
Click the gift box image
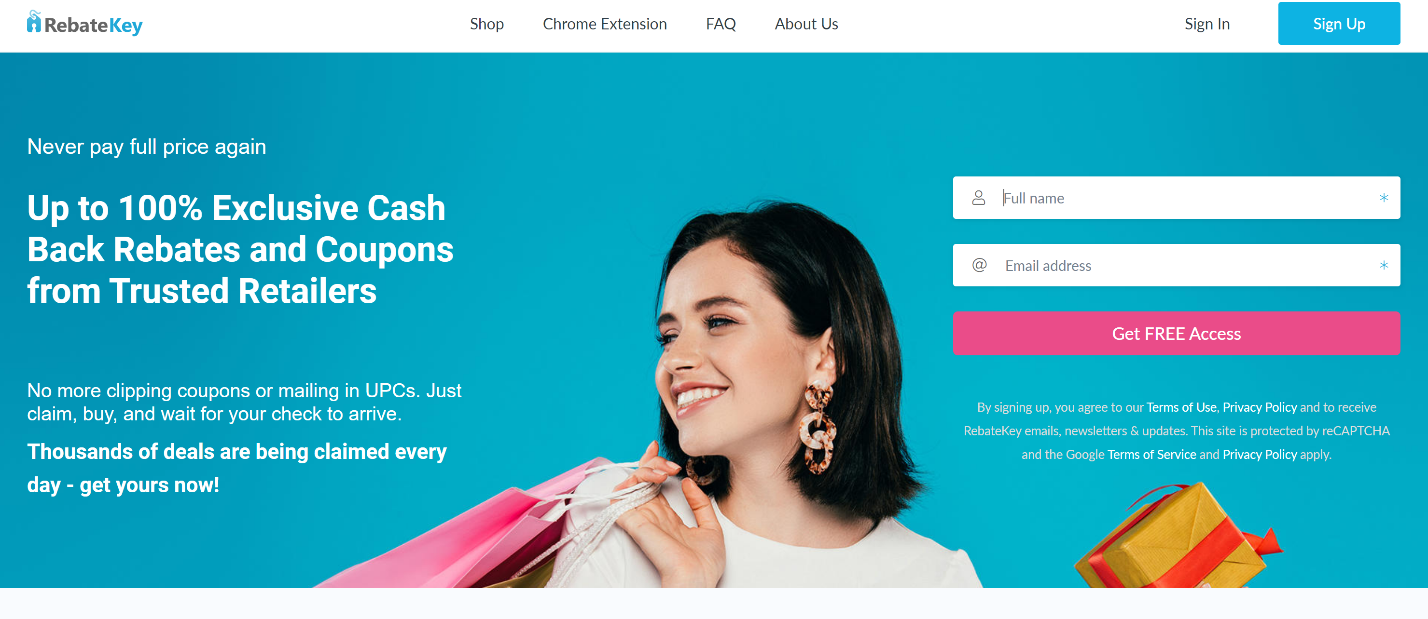[x=1175, y=536]
